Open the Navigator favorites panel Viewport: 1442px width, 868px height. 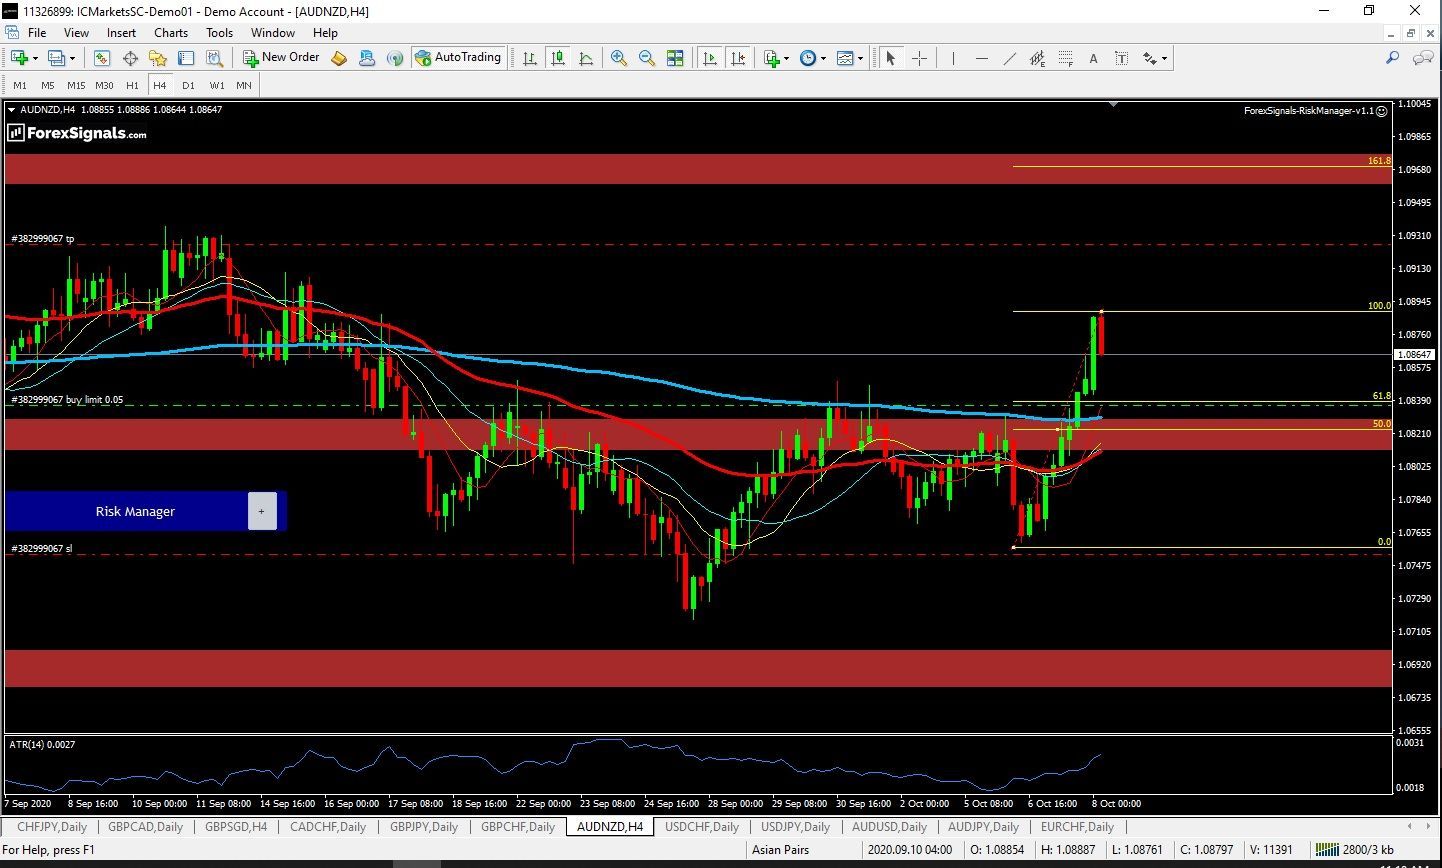(x=158, y=58)
